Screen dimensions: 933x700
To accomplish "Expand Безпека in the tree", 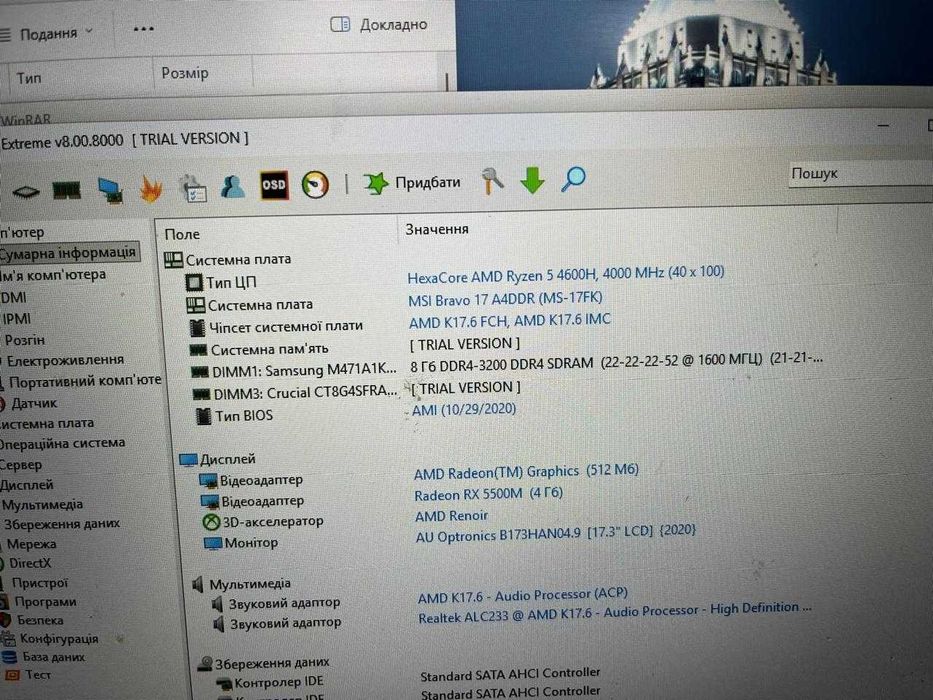I will click(x=40, y=620).
